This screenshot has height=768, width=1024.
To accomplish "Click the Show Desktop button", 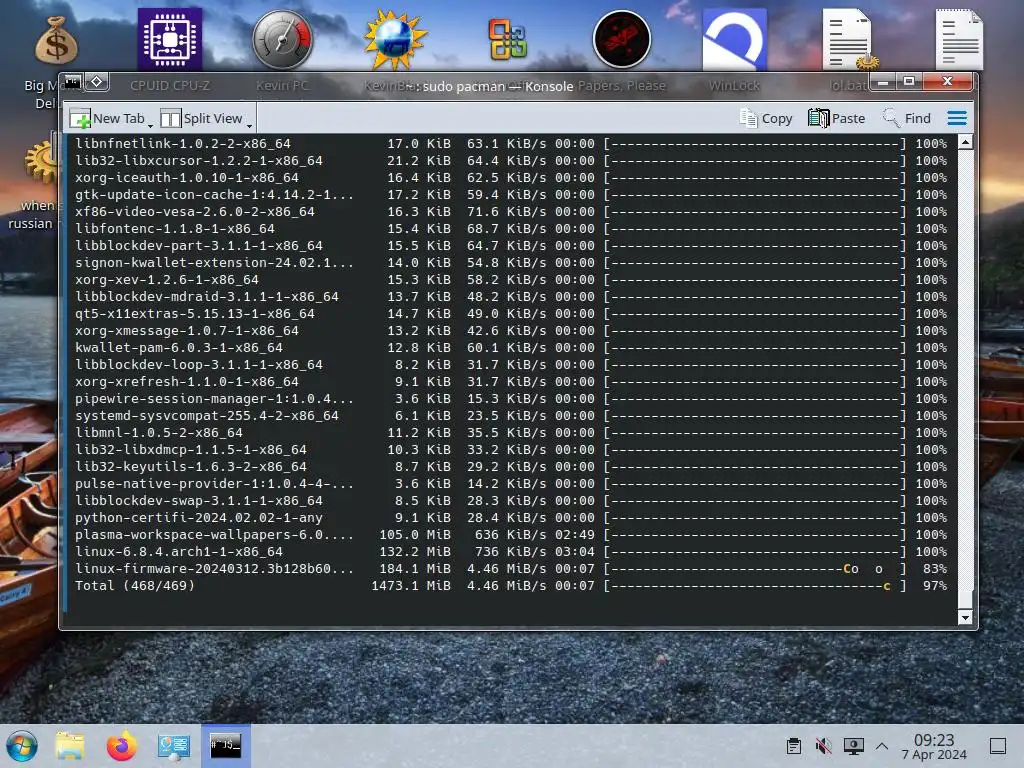I will click(x=998, y=746).
